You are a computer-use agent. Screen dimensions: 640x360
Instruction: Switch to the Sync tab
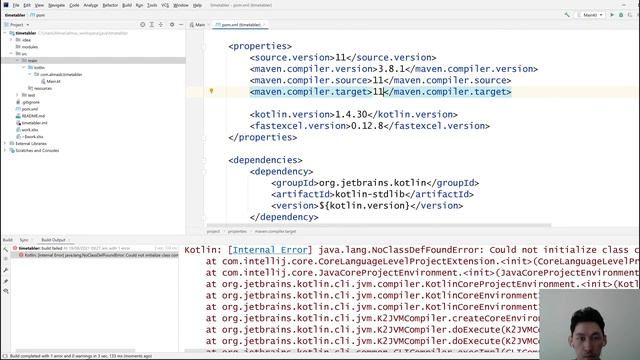click(x=24, y=240)
